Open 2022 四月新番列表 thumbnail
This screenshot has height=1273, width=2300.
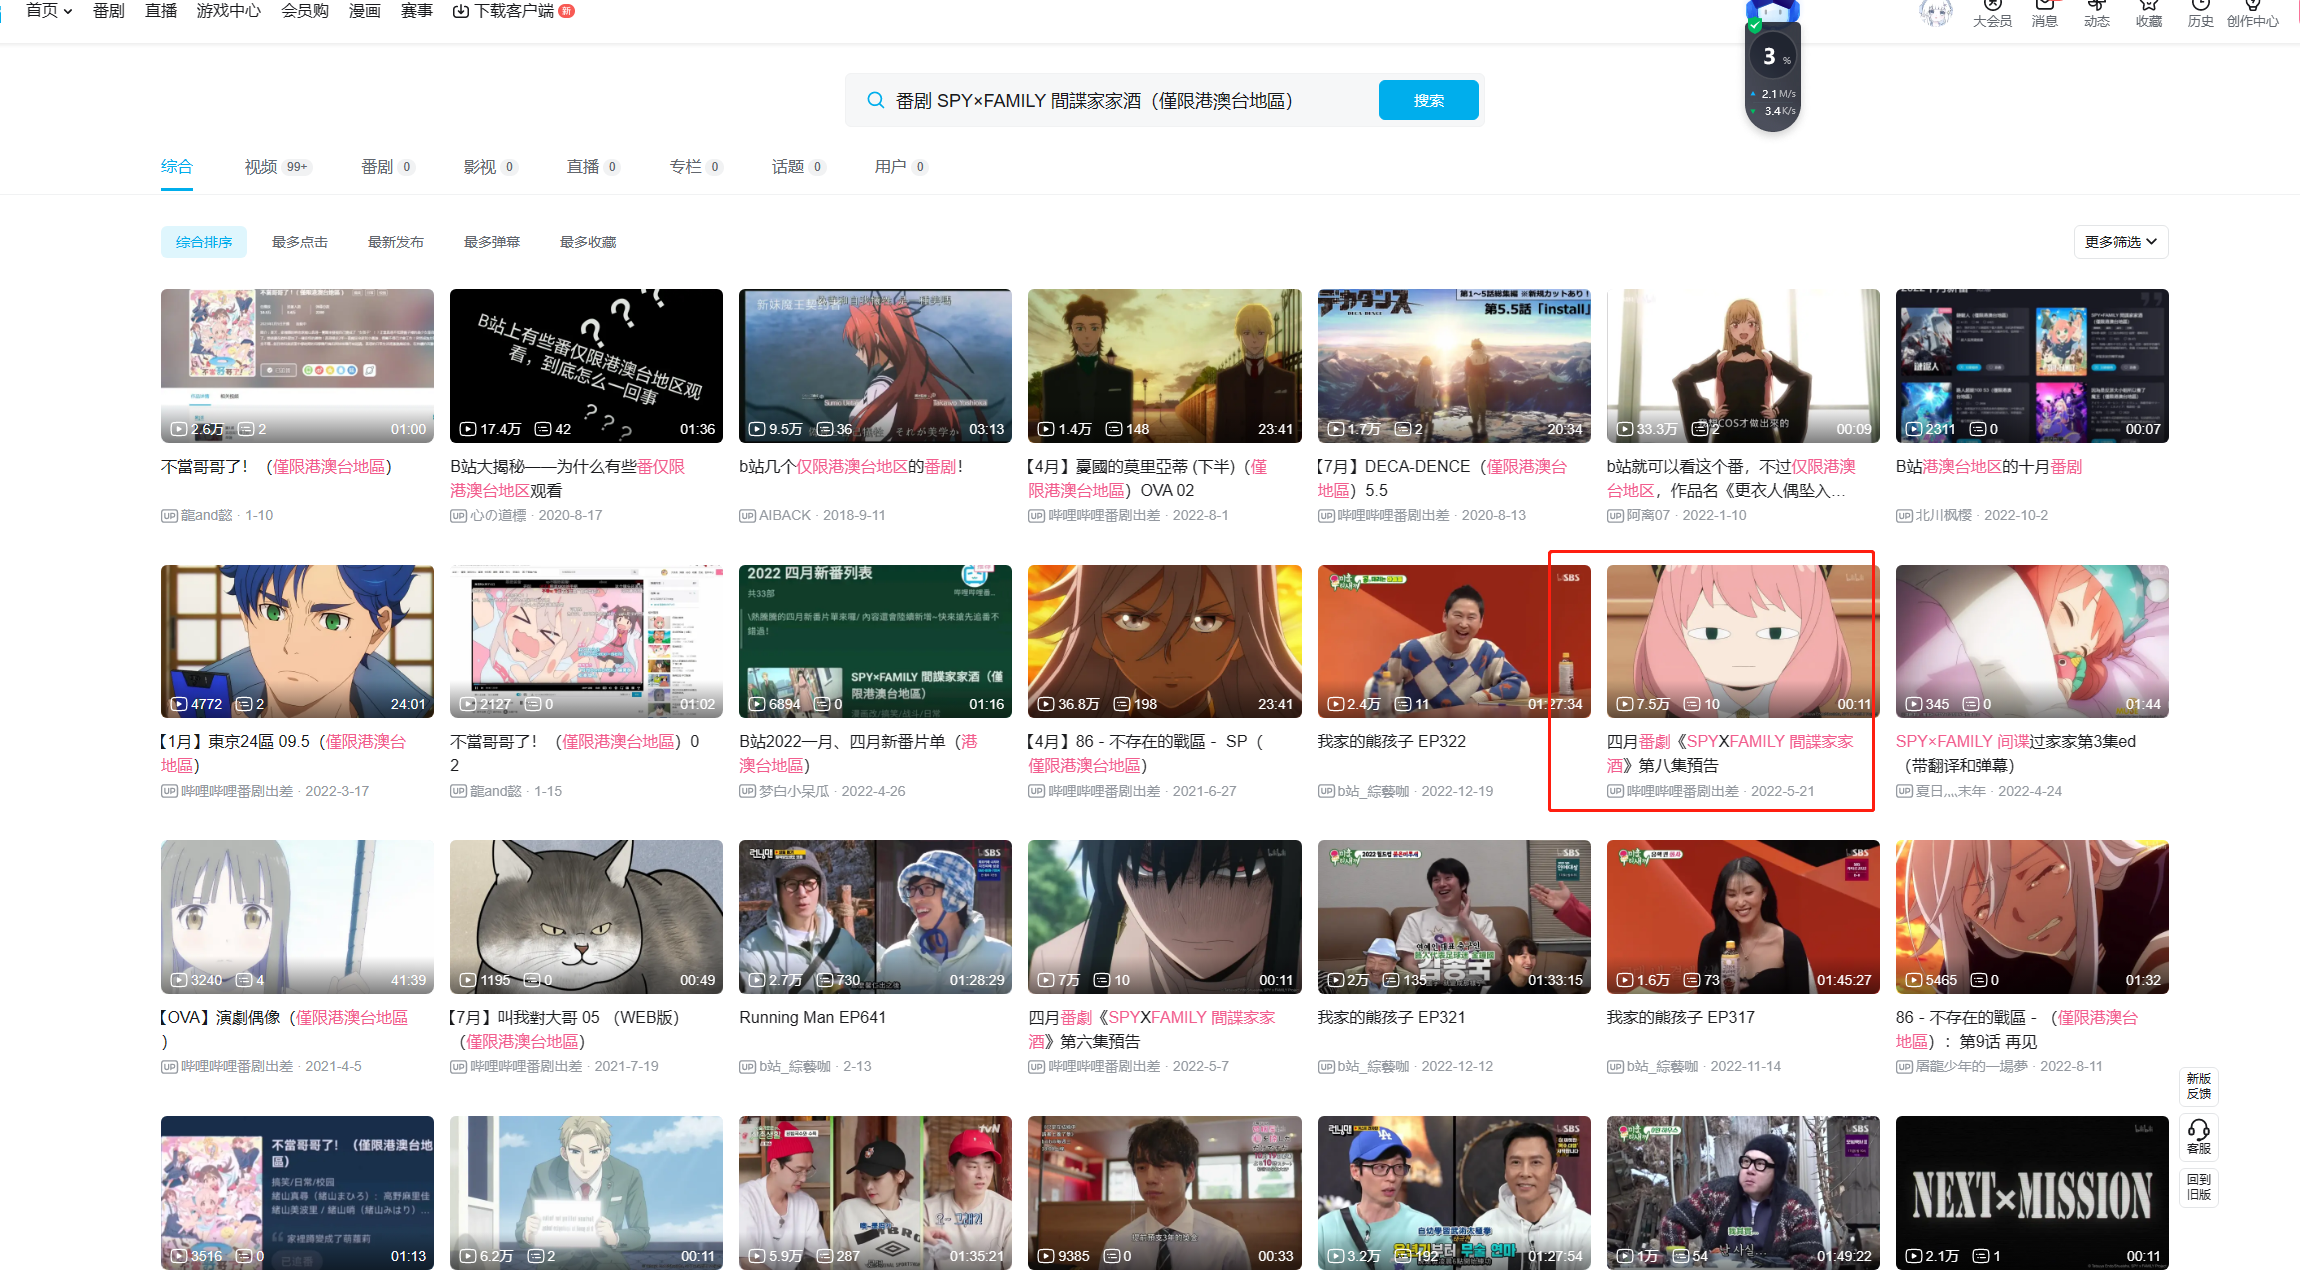pyautogui.click(x=875, y=641)
